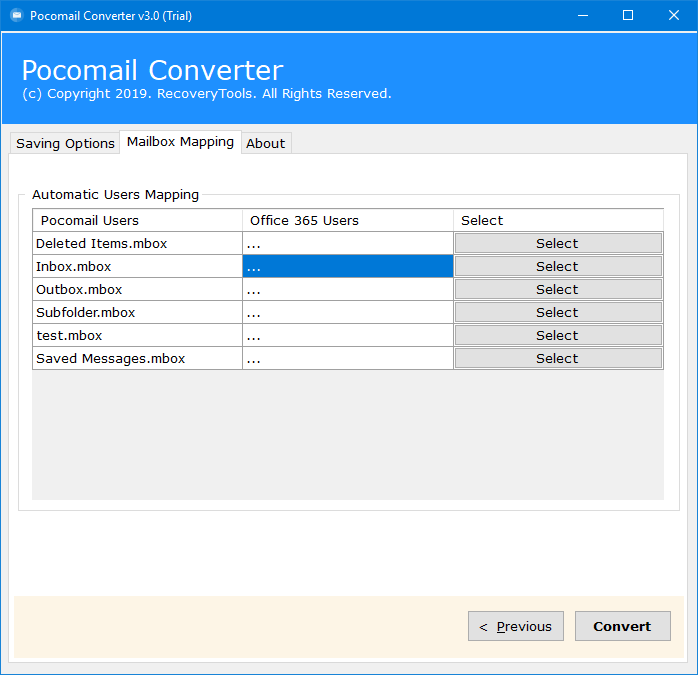Start conversion with the Convert button
This screenshot has width=698, height=675.
[x=623, y=626]
